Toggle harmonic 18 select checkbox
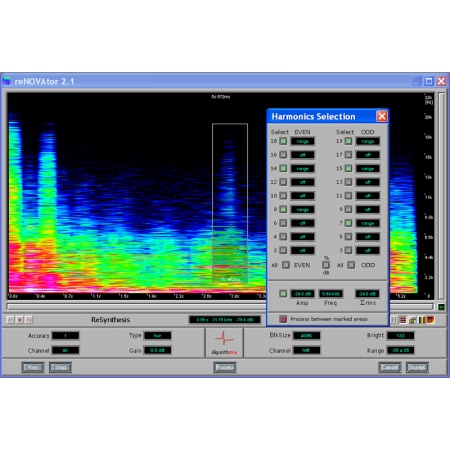 (283, 141)
